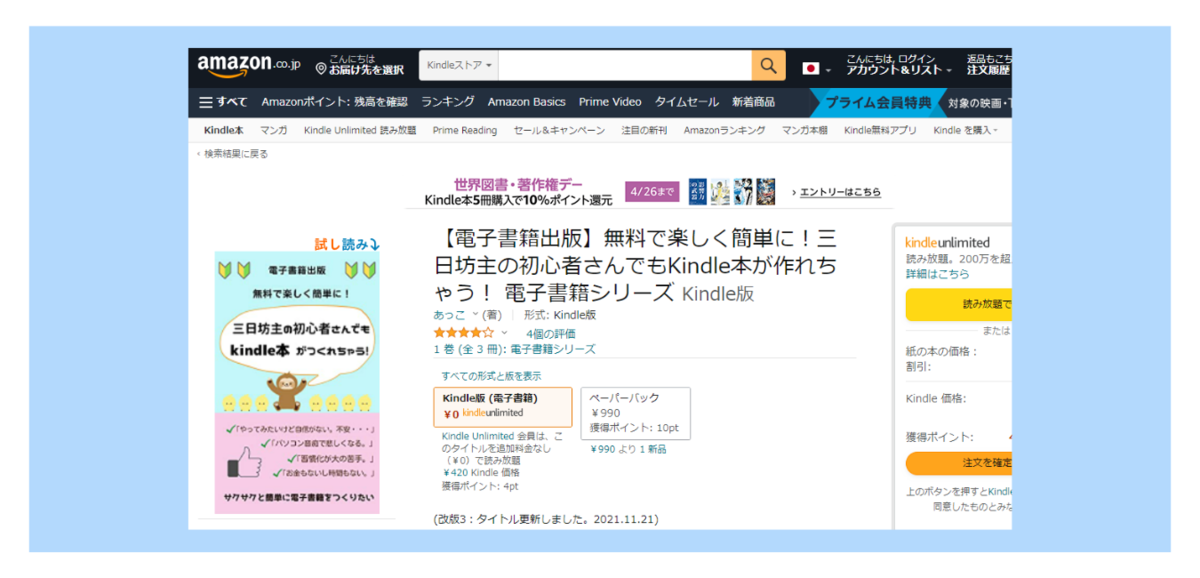Screen dimensions: 1200x578
Task: Open 返品もこちら 注文履歴
Action: [988, 65]
